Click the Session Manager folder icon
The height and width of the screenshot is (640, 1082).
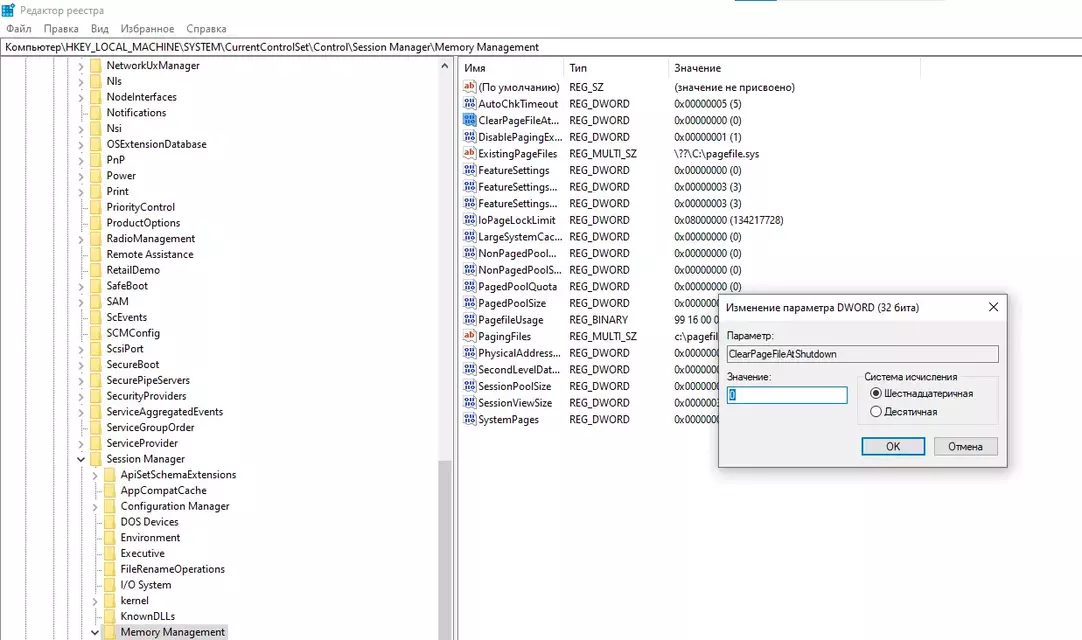(x=95, y=458)
